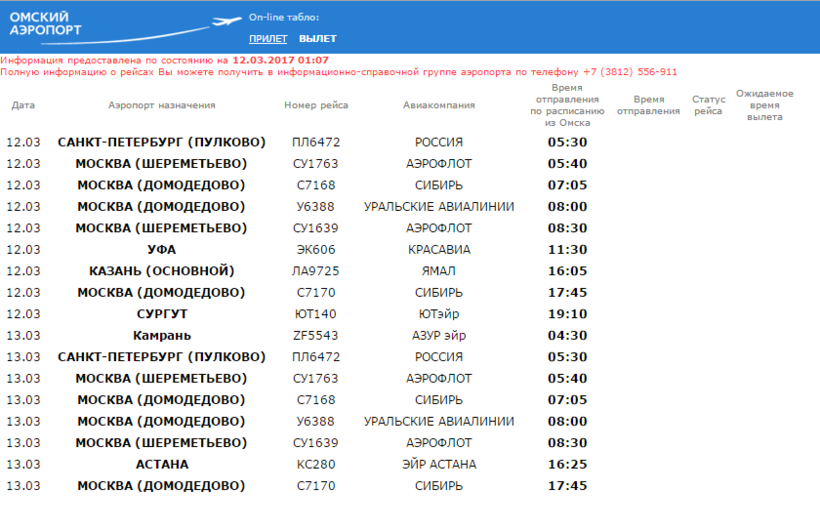Click flight number КС280

coord(316,464)
